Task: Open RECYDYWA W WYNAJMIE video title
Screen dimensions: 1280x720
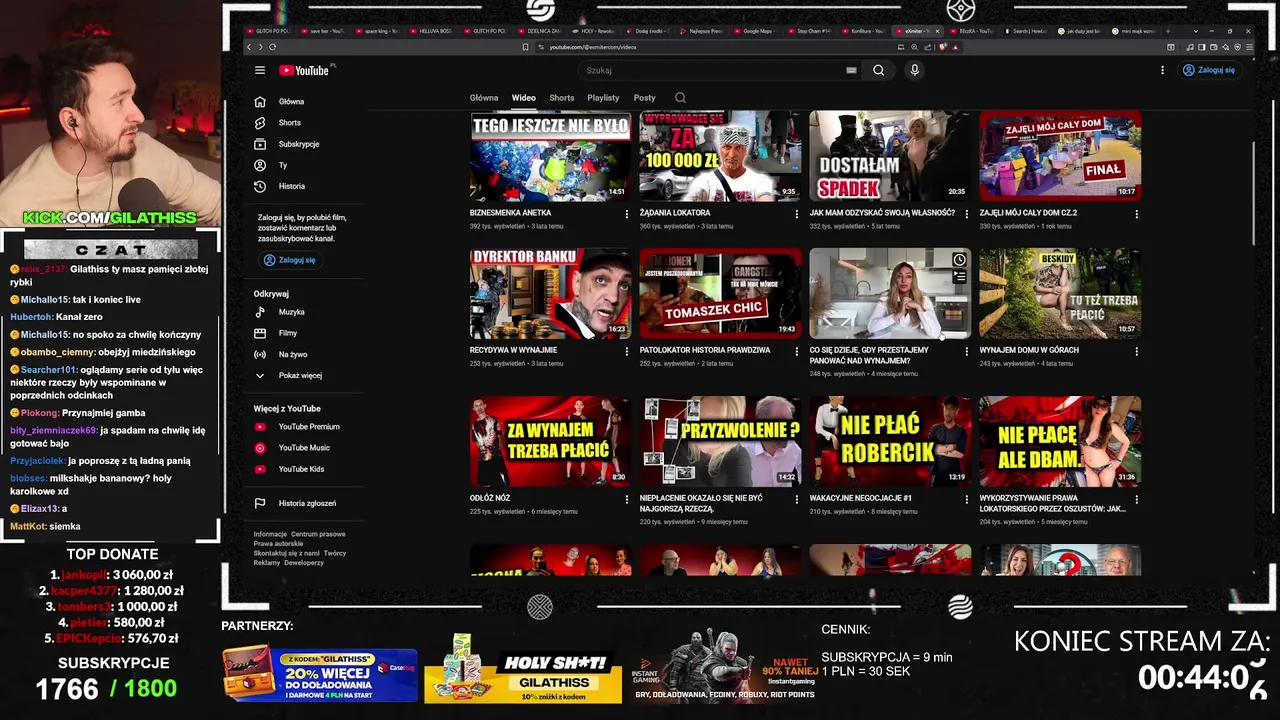Action: coord(513,351)
